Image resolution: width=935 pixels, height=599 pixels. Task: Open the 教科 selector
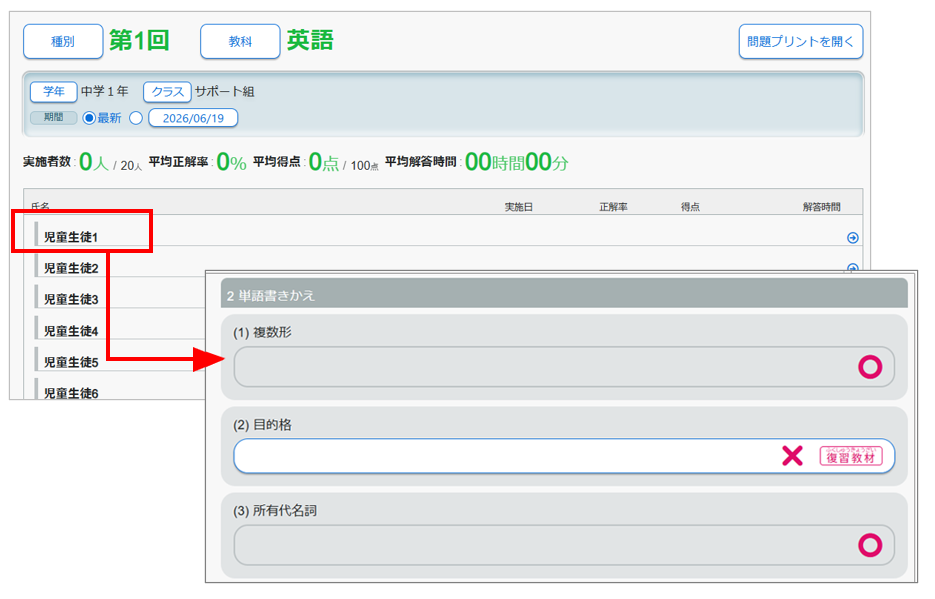240,42
